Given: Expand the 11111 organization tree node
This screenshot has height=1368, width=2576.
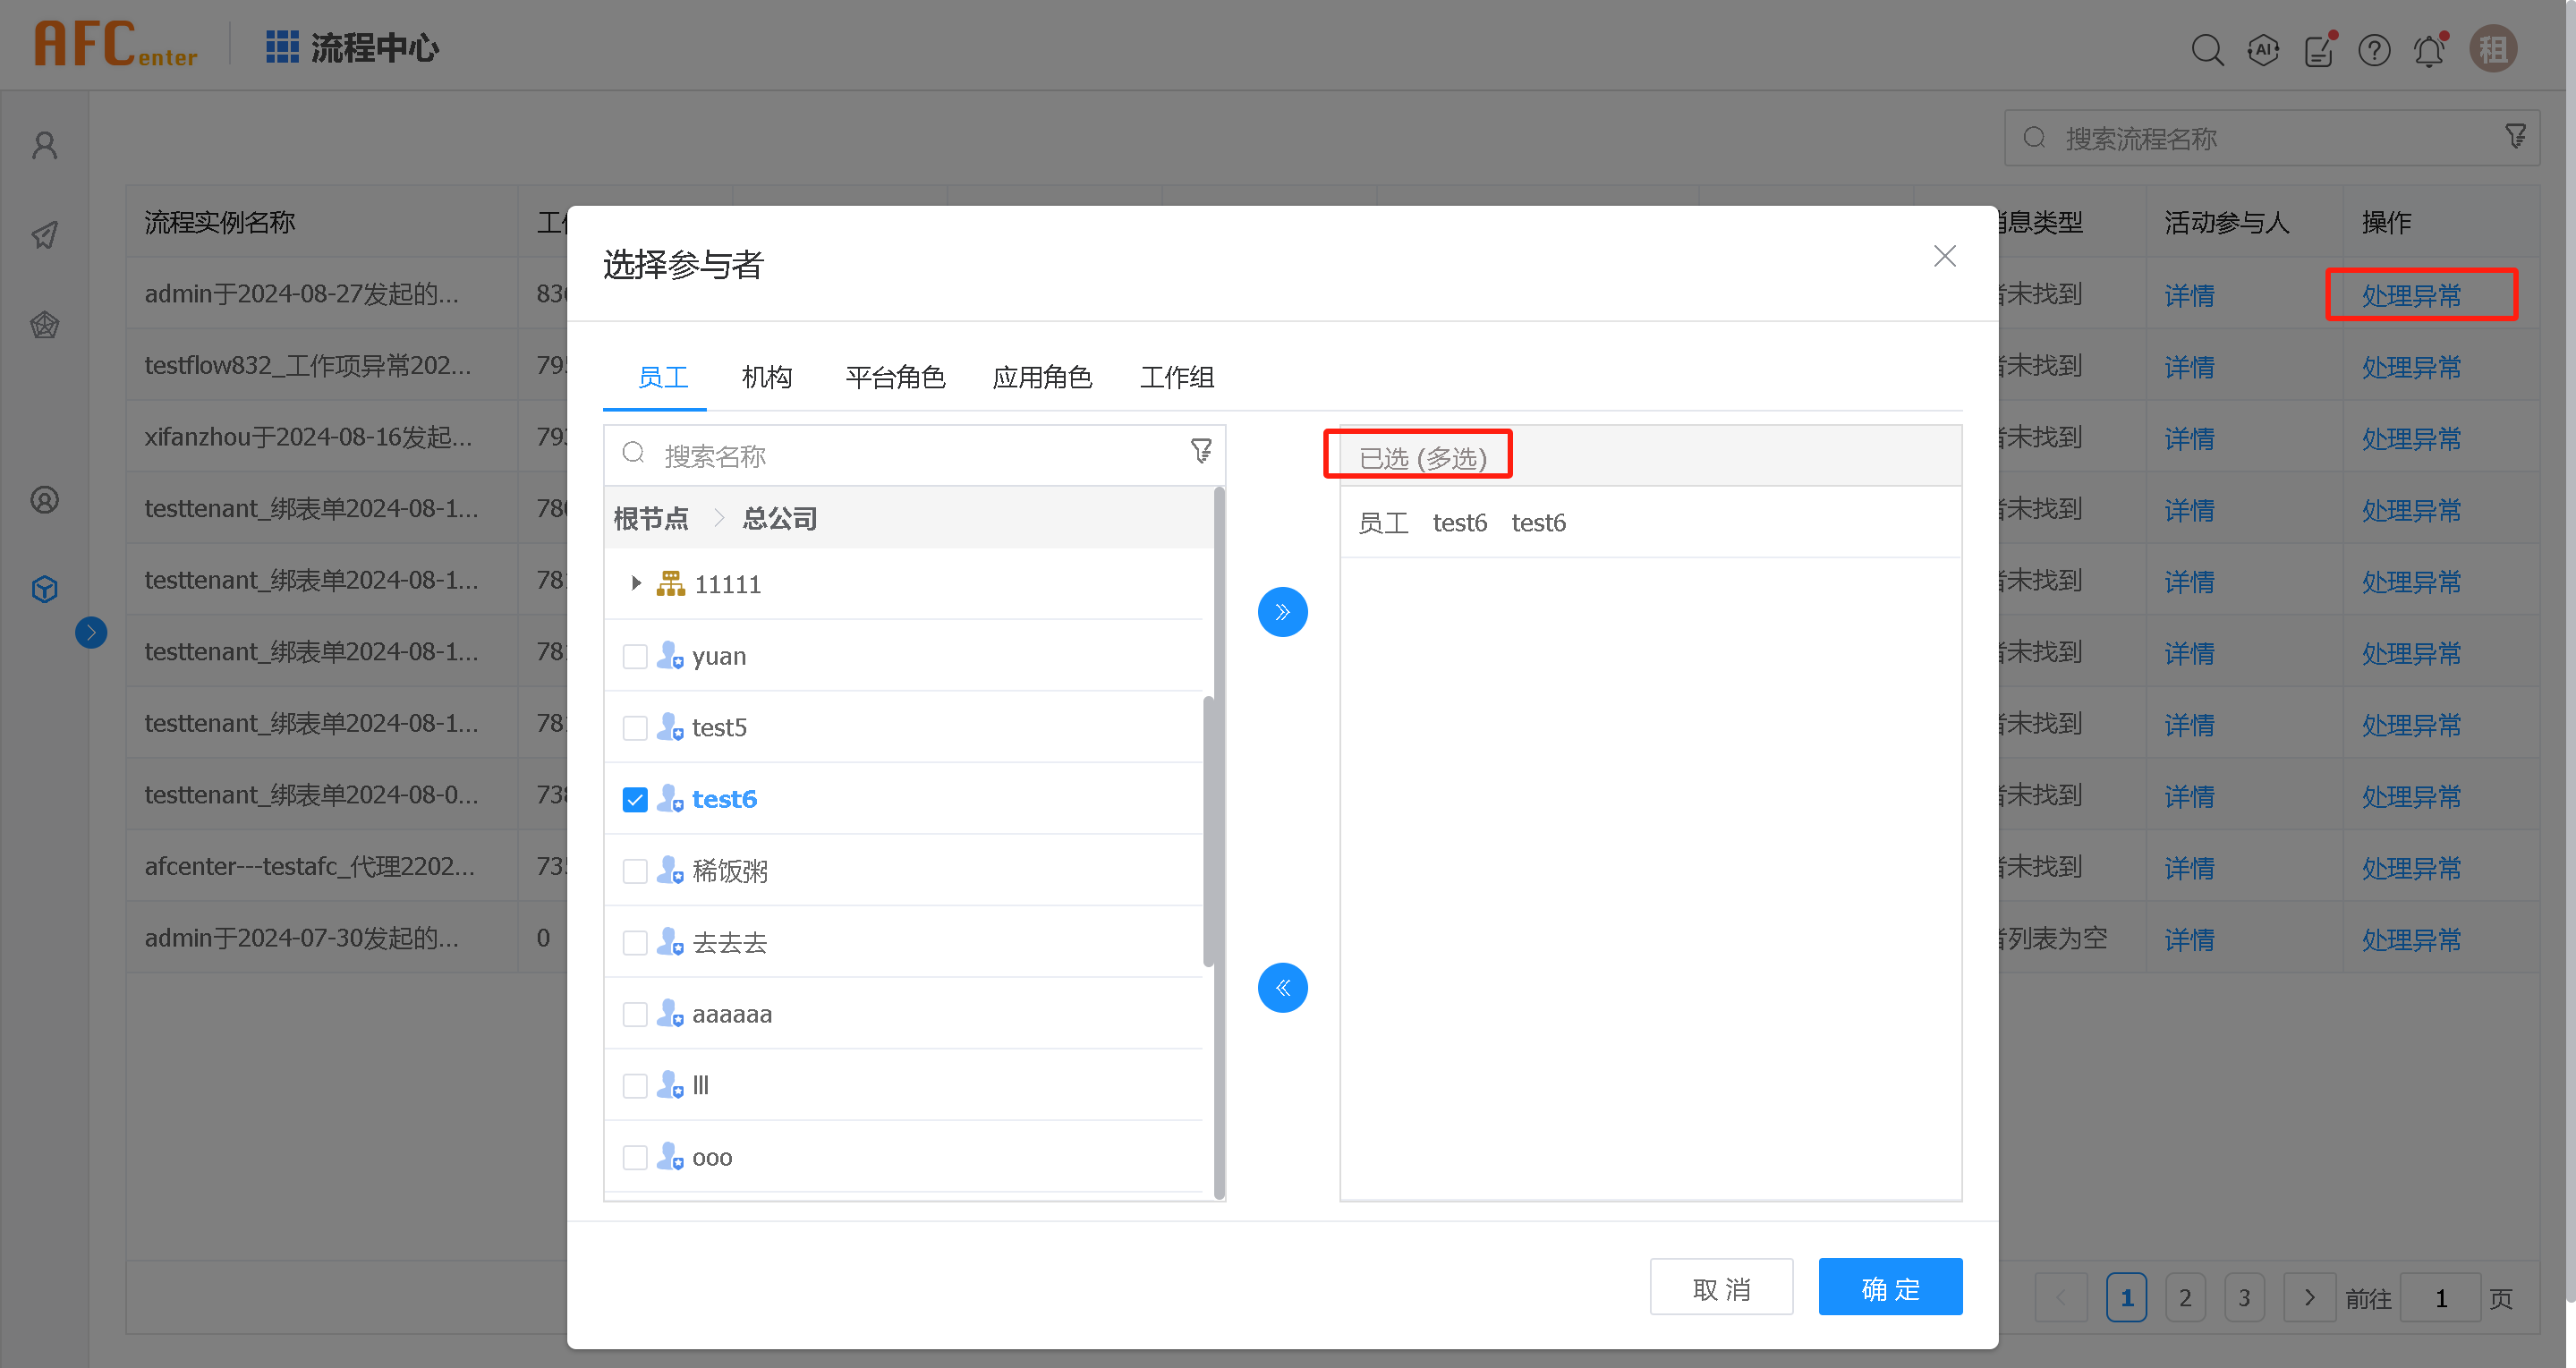Looking at the screenshot, I should [x=636, y=584].
